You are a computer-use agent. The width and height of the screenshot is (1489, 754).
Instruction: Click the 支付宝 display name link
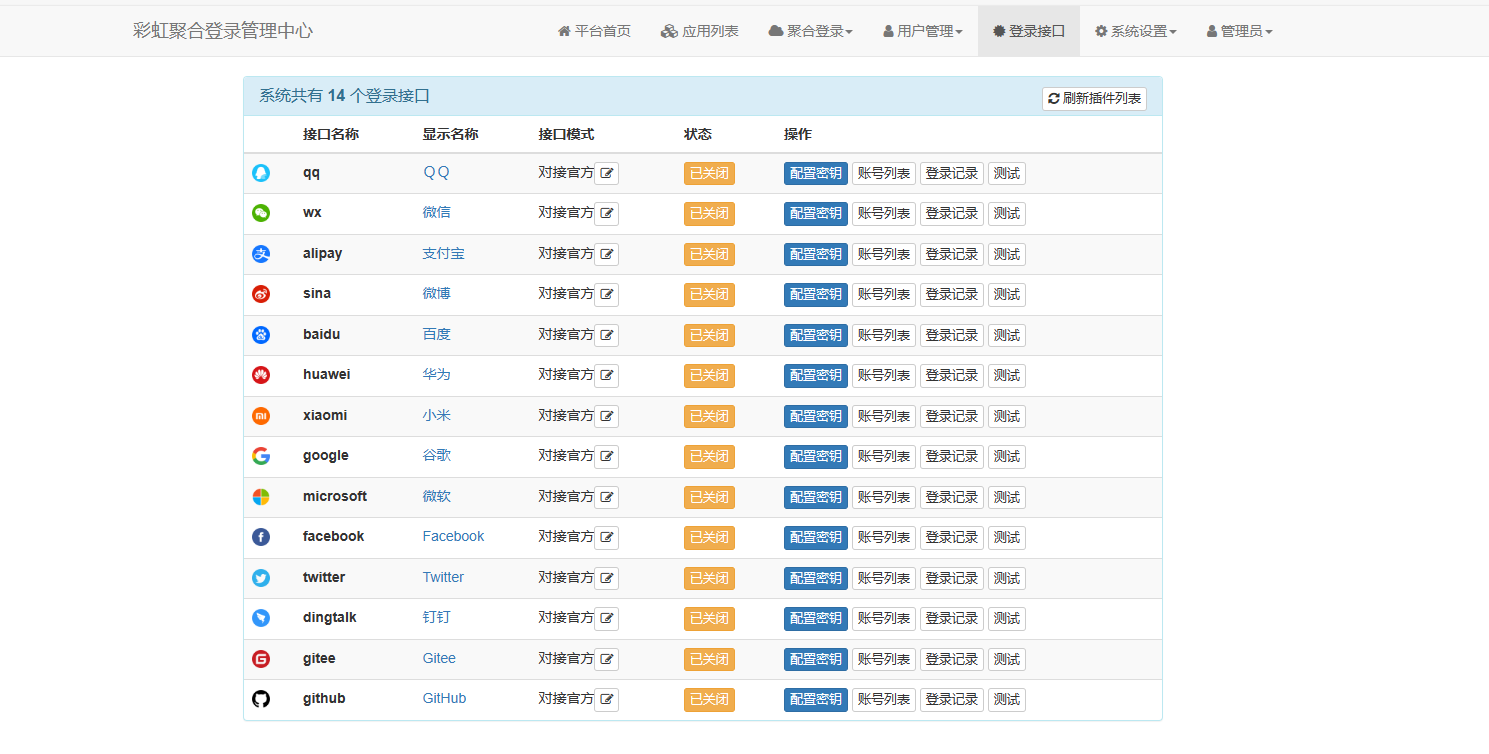coord(443,253)
